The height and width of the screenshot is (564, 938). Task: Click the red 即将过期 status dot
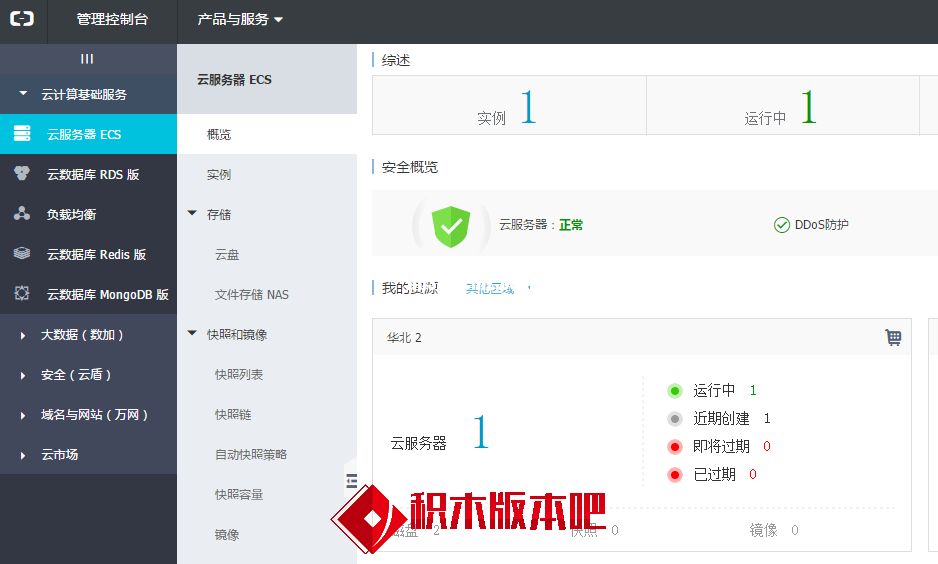(675, 447)
